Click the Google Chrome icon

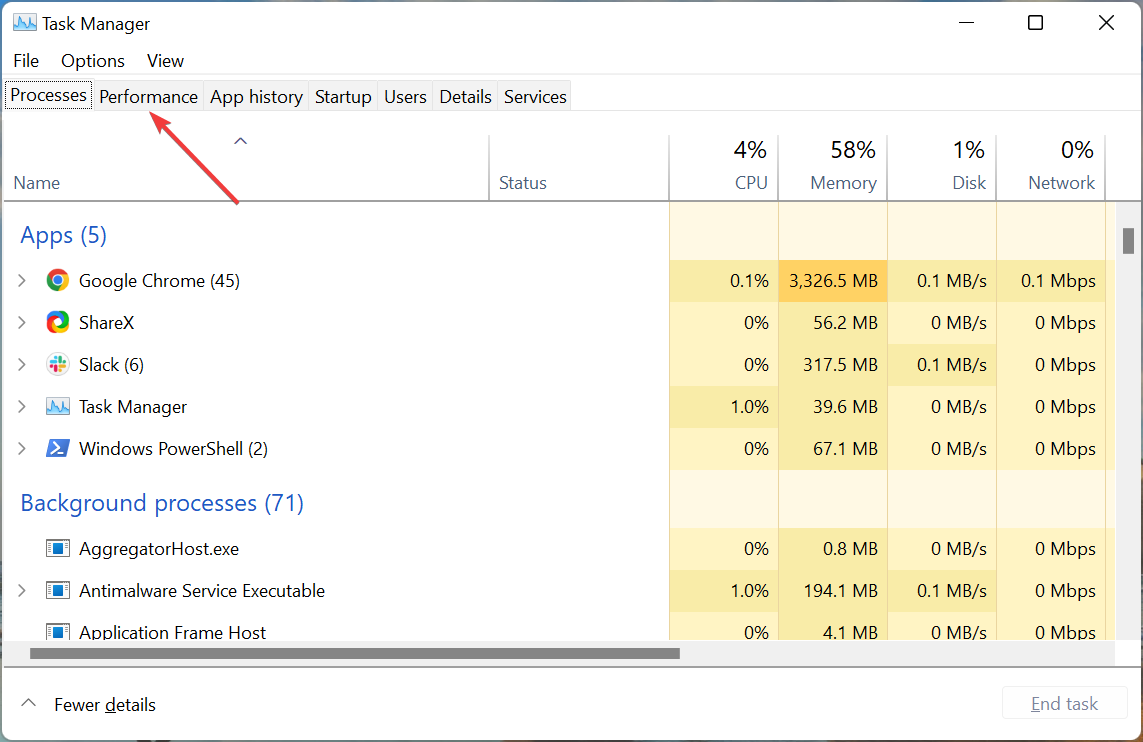point(58,281)
